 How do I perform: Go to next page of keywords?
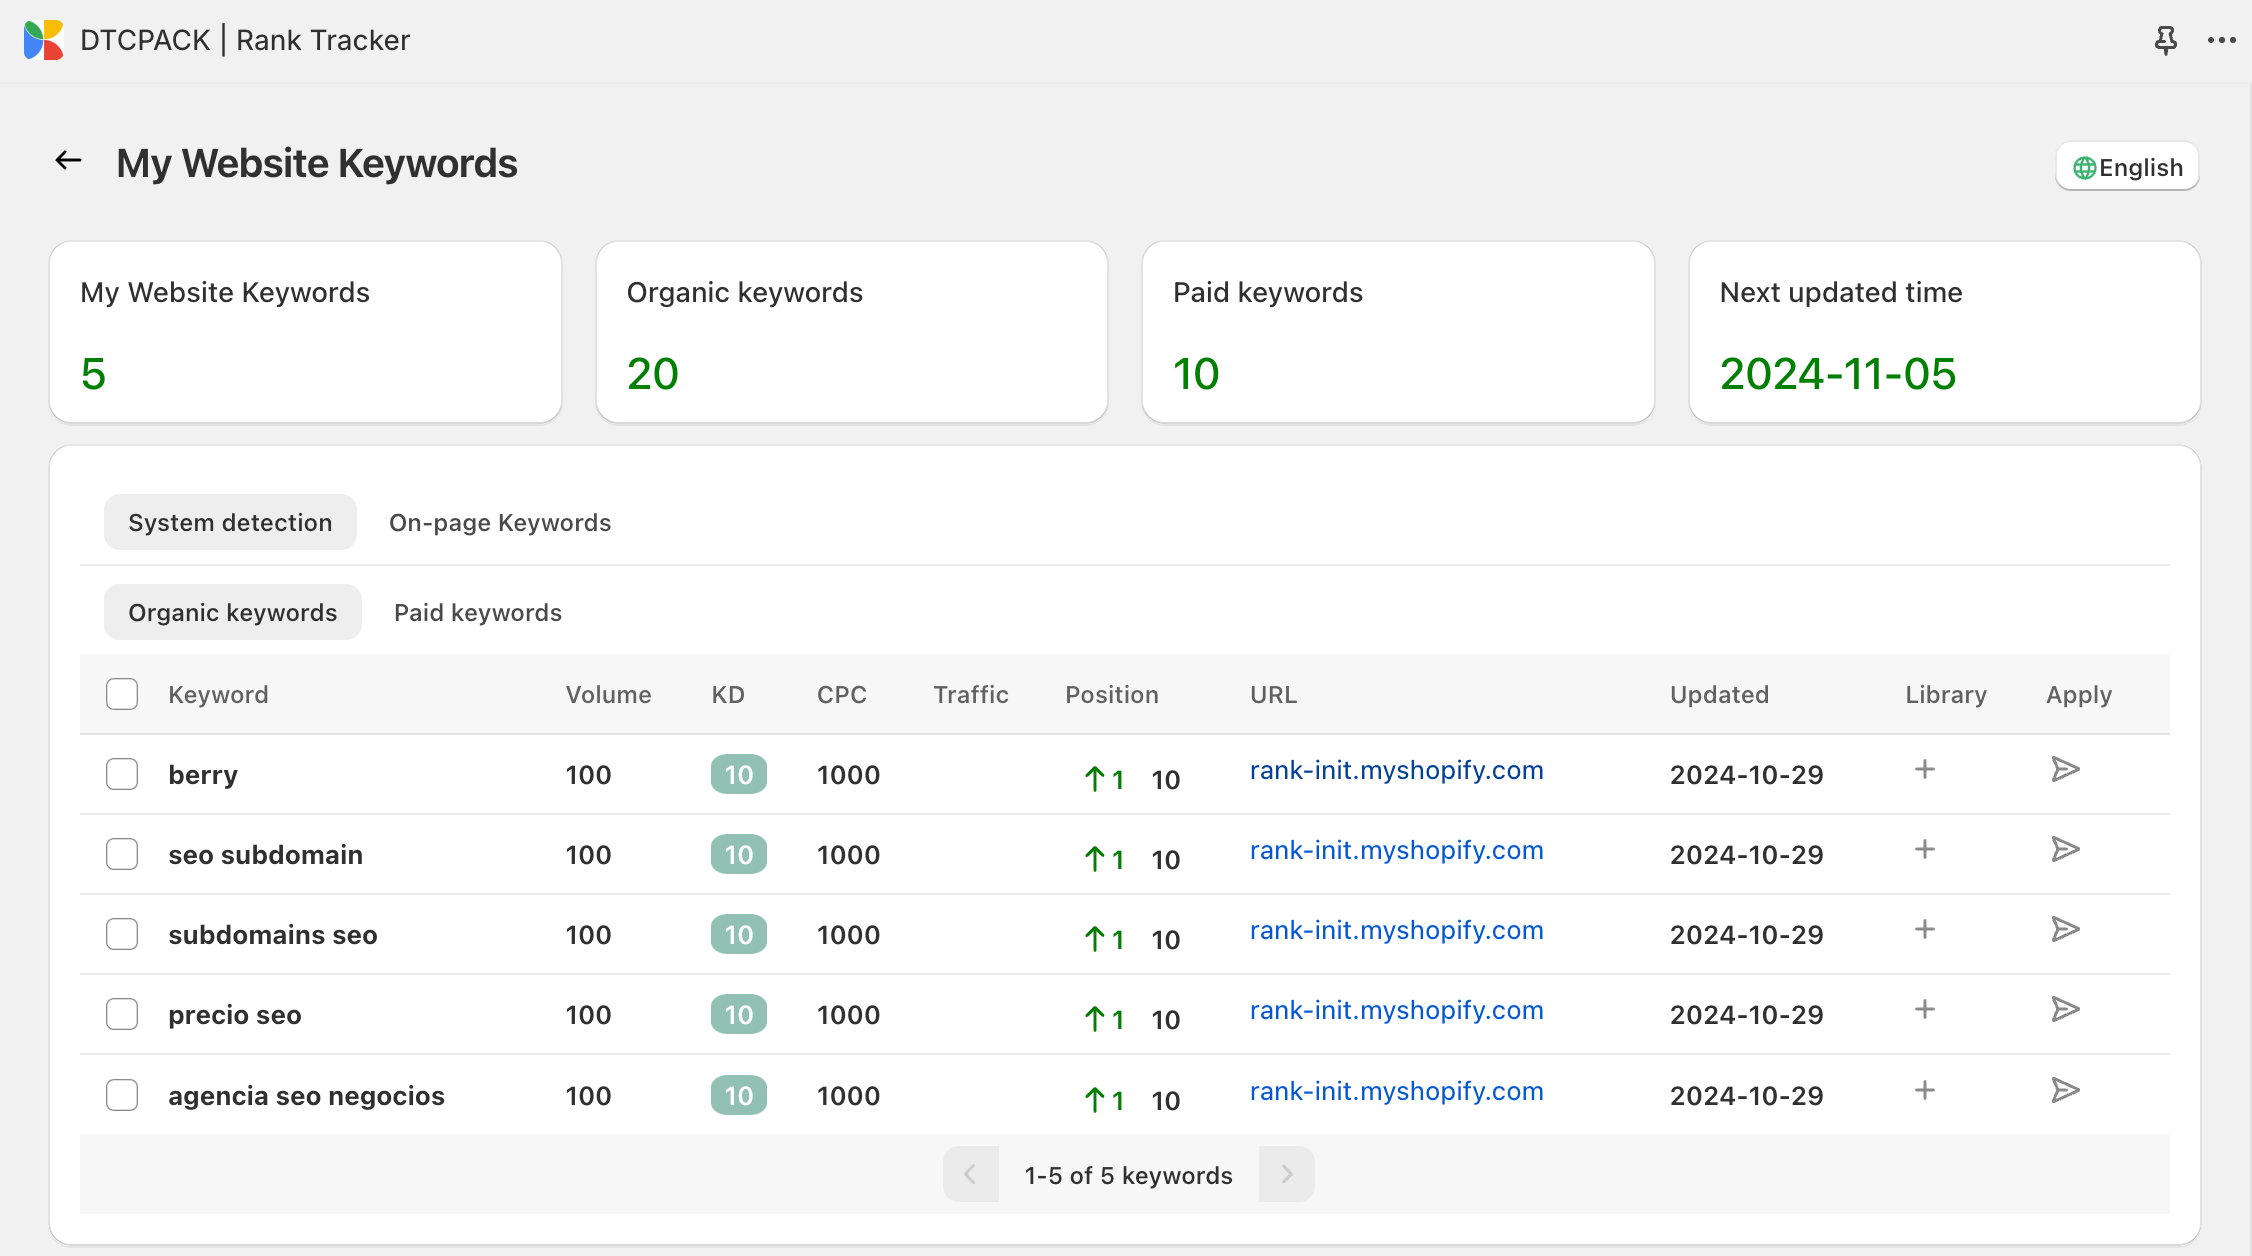[1286, 1174]
